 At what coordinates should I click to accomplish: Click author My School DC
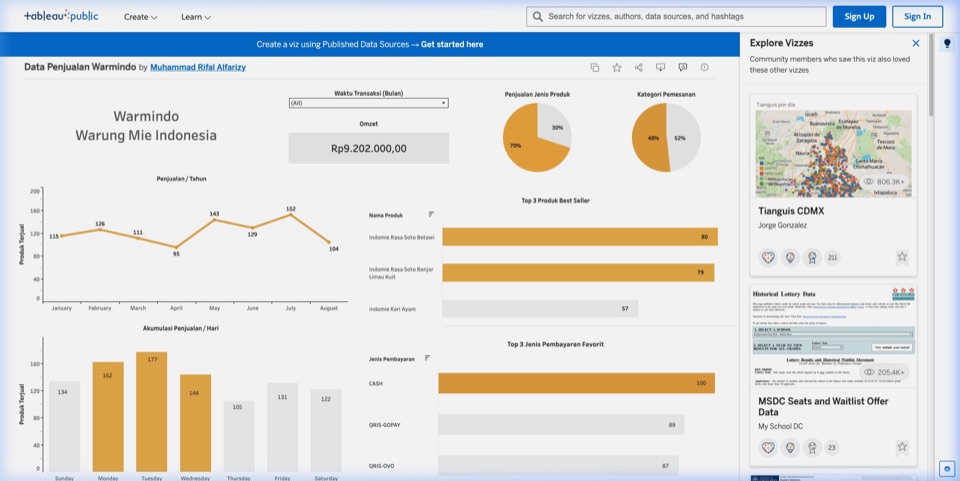tap(781, 426)
